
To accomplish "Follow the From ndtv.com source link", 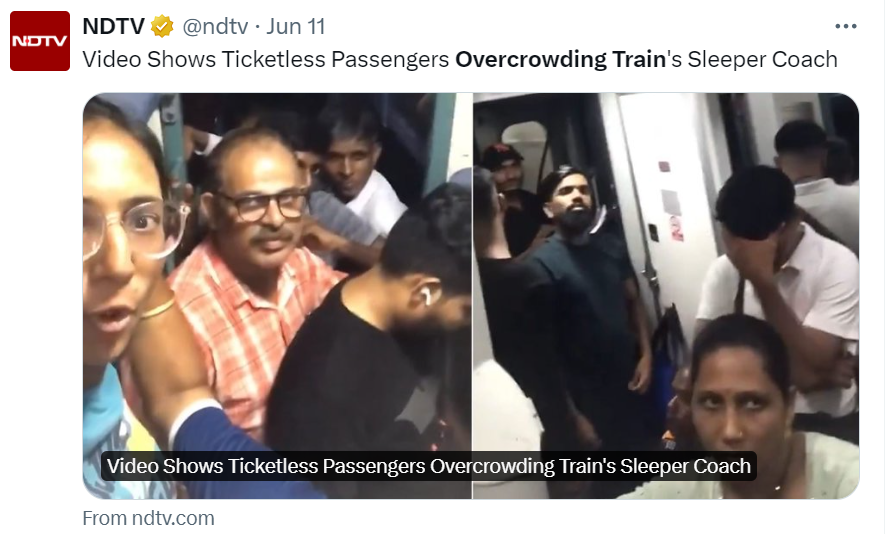I will click(149, 518).
